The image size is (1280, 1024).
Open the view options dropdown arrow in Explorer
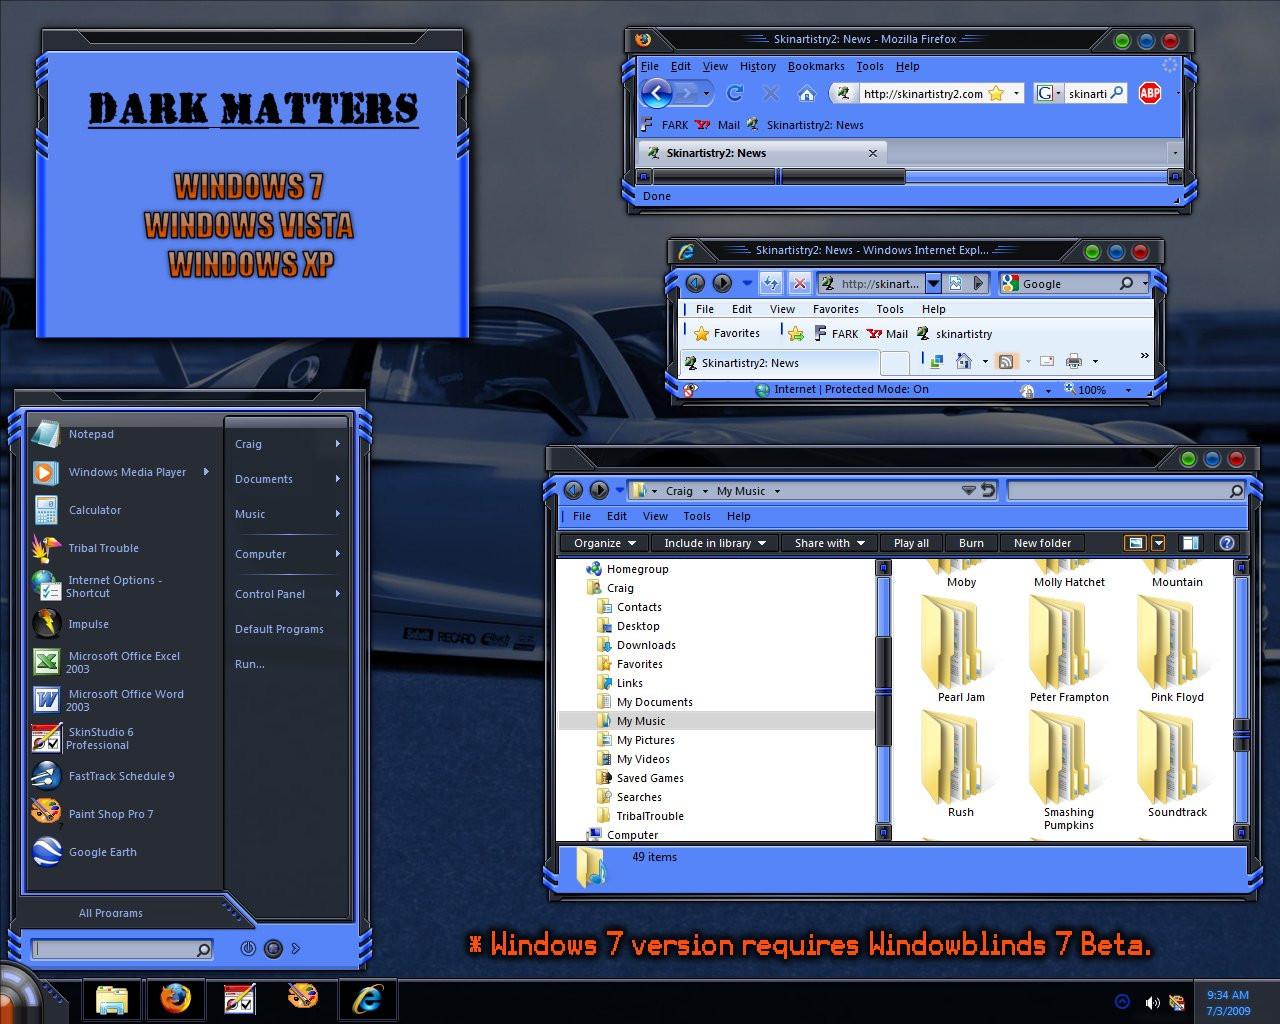[x=1158, y=543]
